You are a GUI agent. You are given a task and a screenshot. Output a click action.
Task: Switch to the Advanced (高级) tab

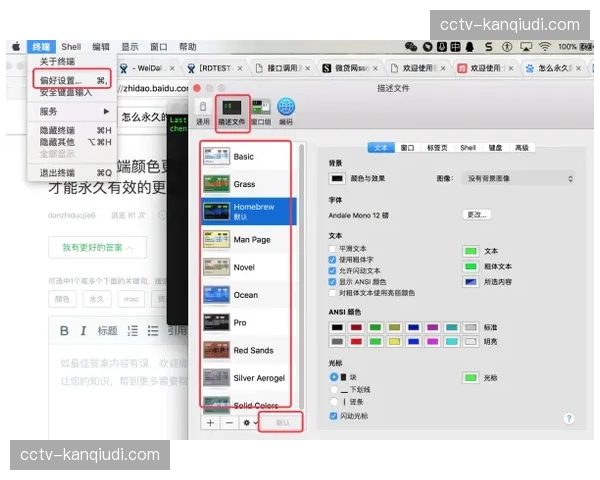point(522,148)
